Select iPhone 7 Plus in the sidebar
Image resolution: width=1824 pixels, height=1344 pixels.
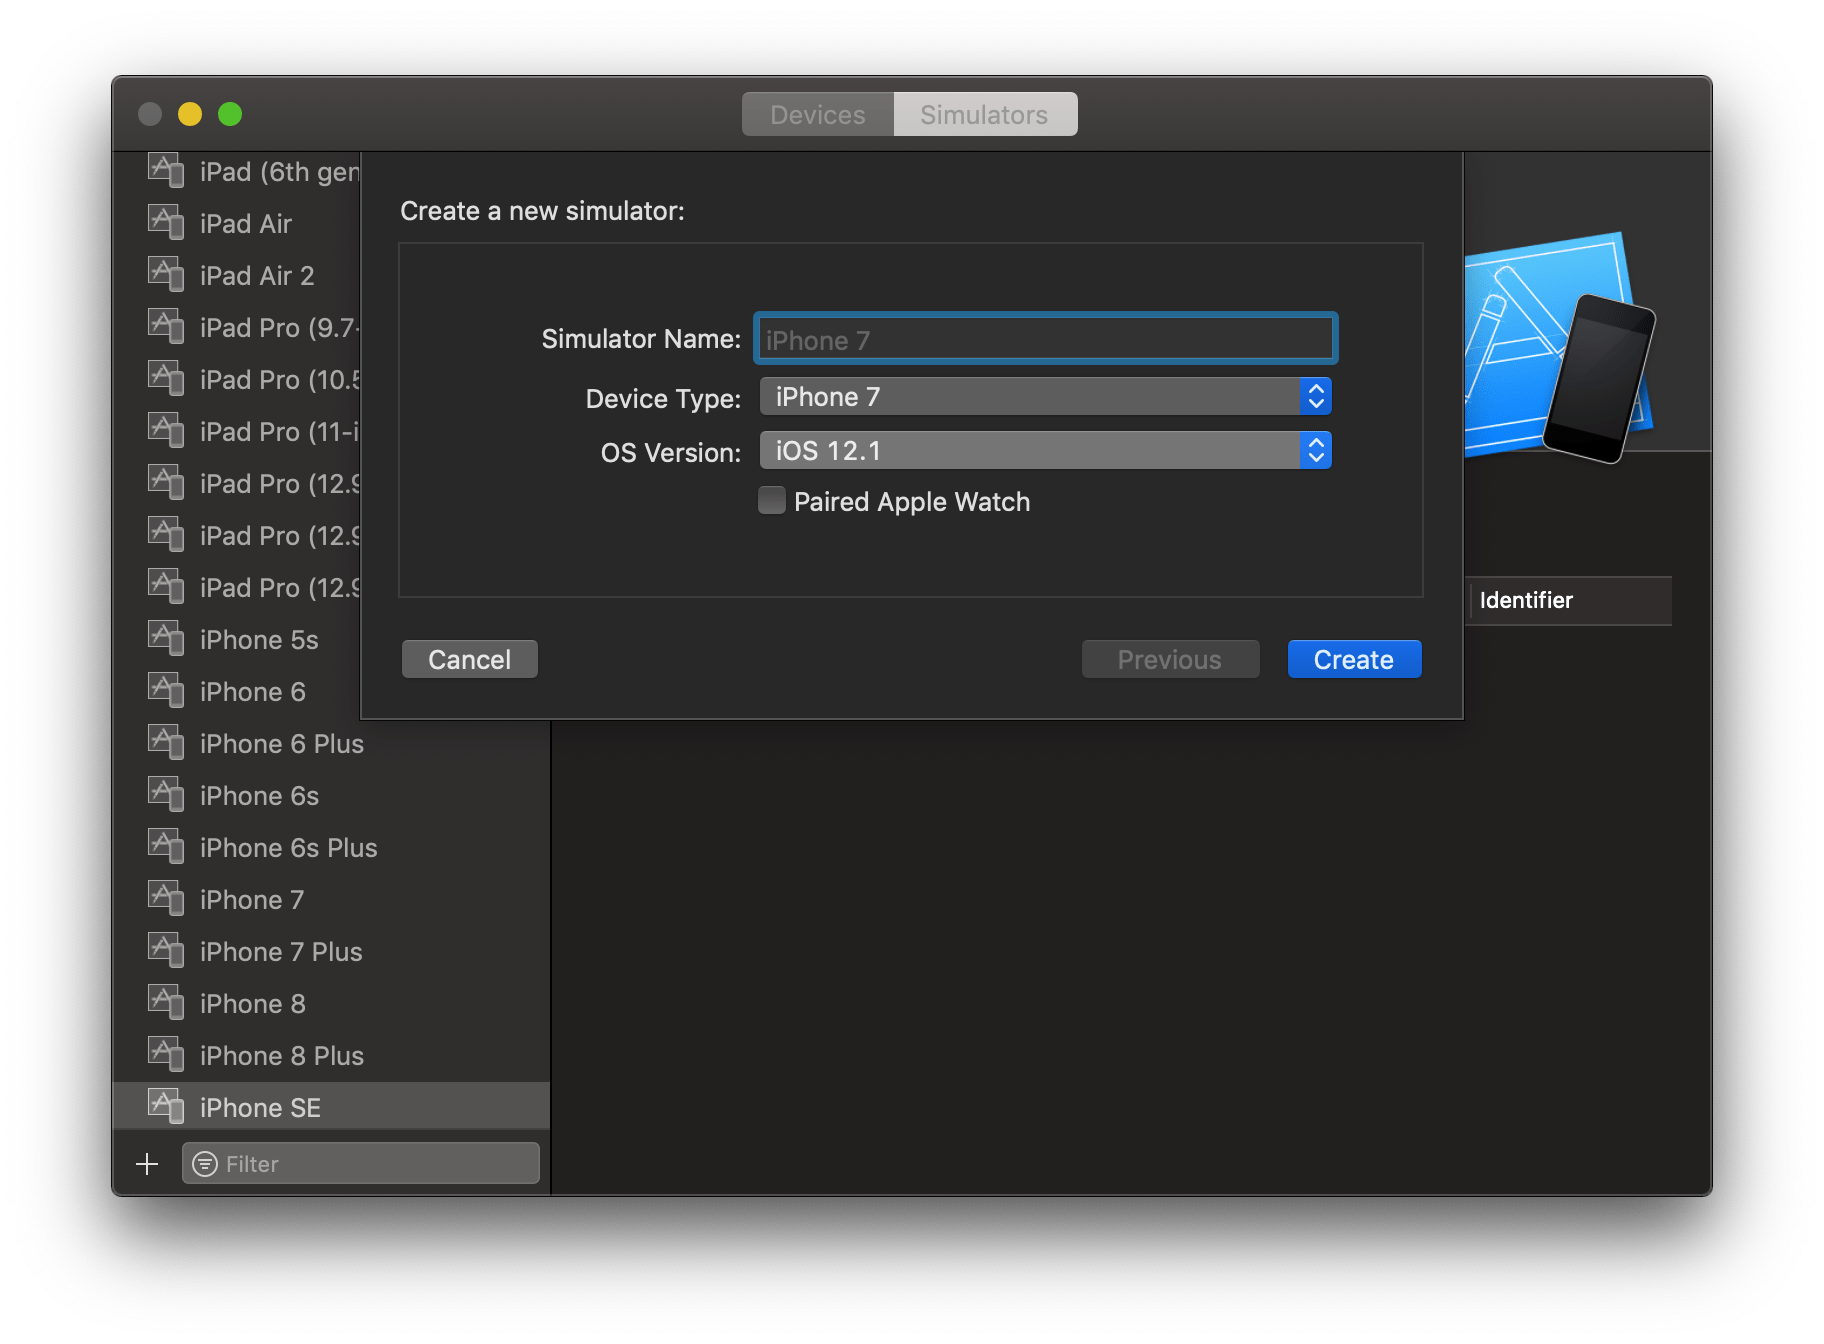[332, 952]
